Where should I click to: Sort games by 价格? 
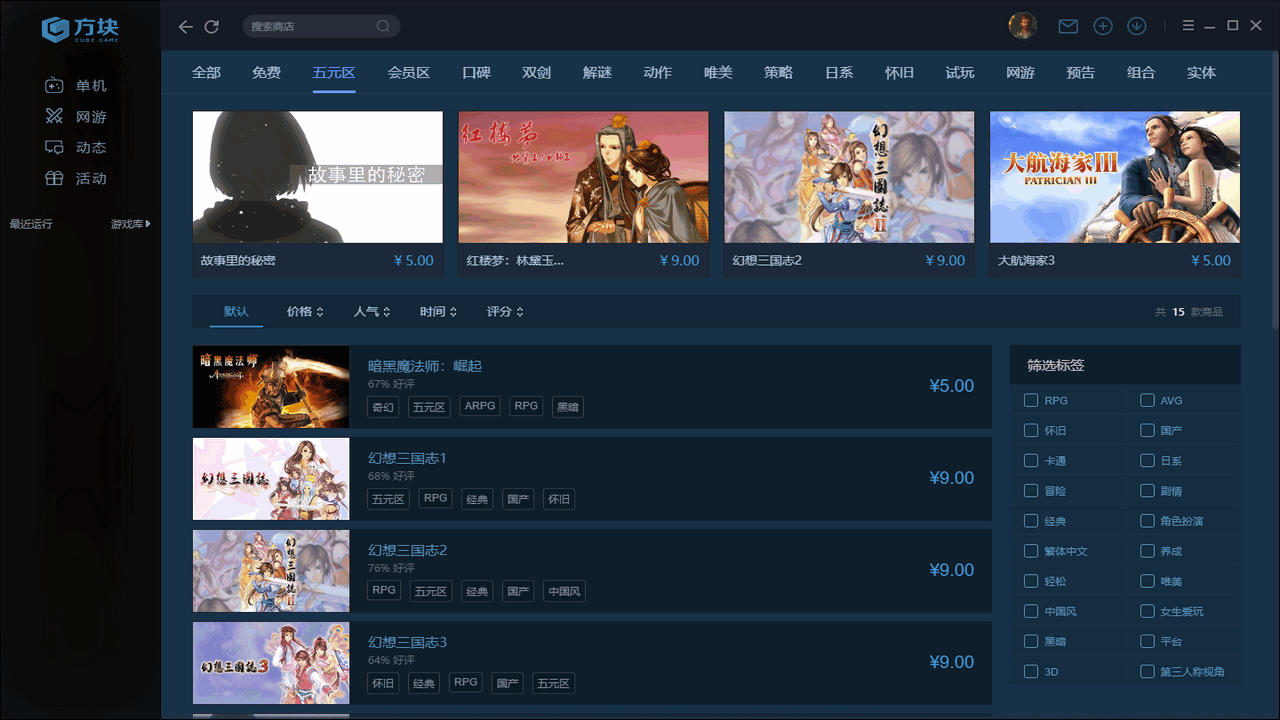point(303,311)
